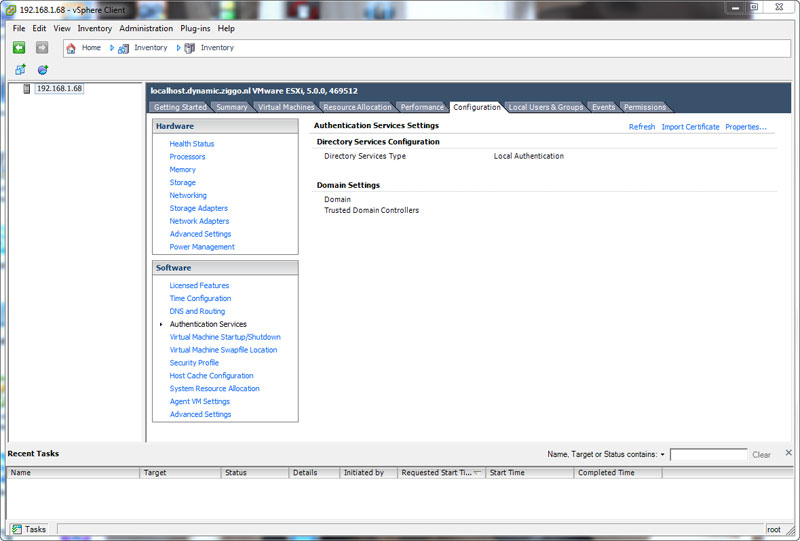Open DNS and Routing under Software

point(197,311)
